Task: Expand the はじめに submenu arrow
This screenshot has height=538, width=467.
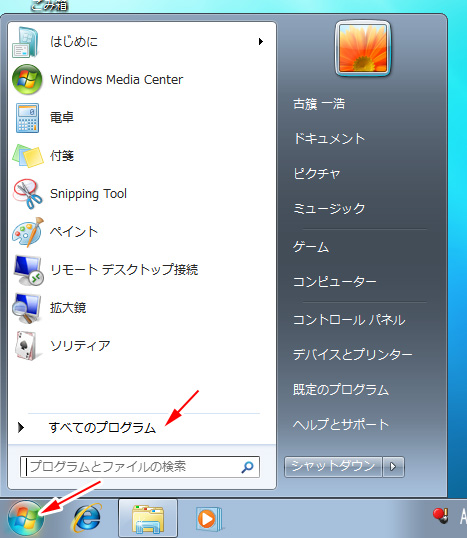Action: 261,42
